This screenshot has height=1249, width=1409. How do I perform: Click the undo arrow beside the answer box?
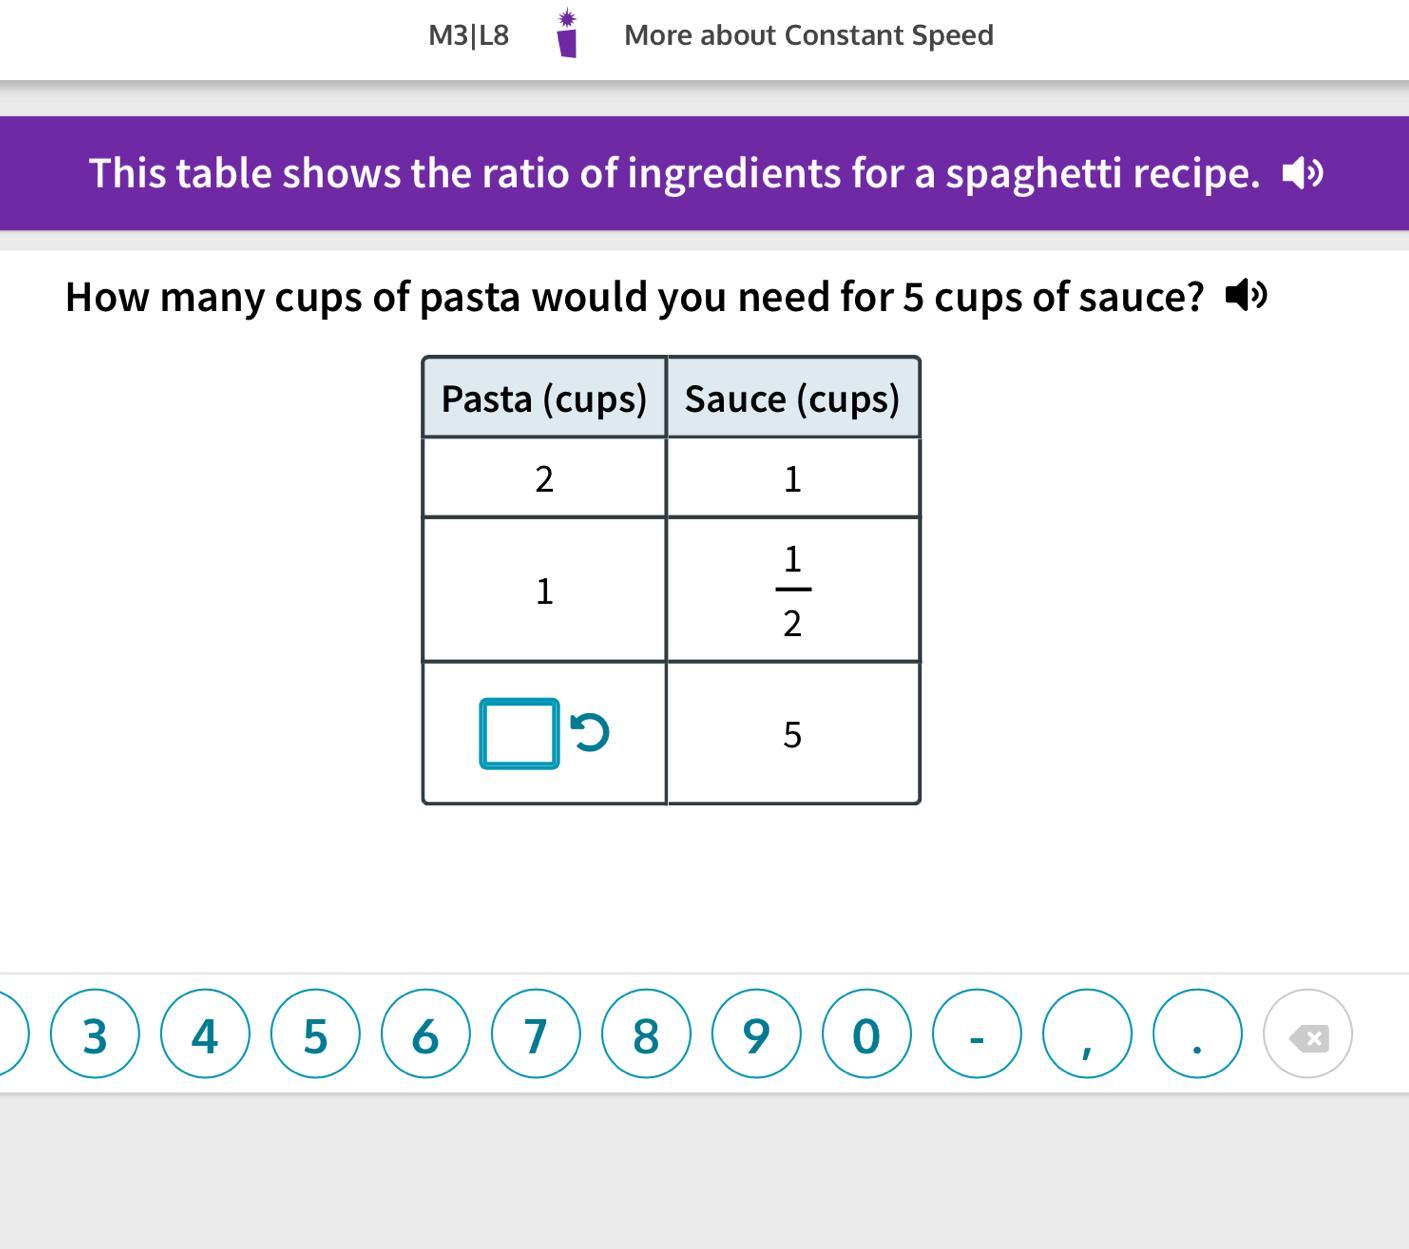(x=590, y=732)
